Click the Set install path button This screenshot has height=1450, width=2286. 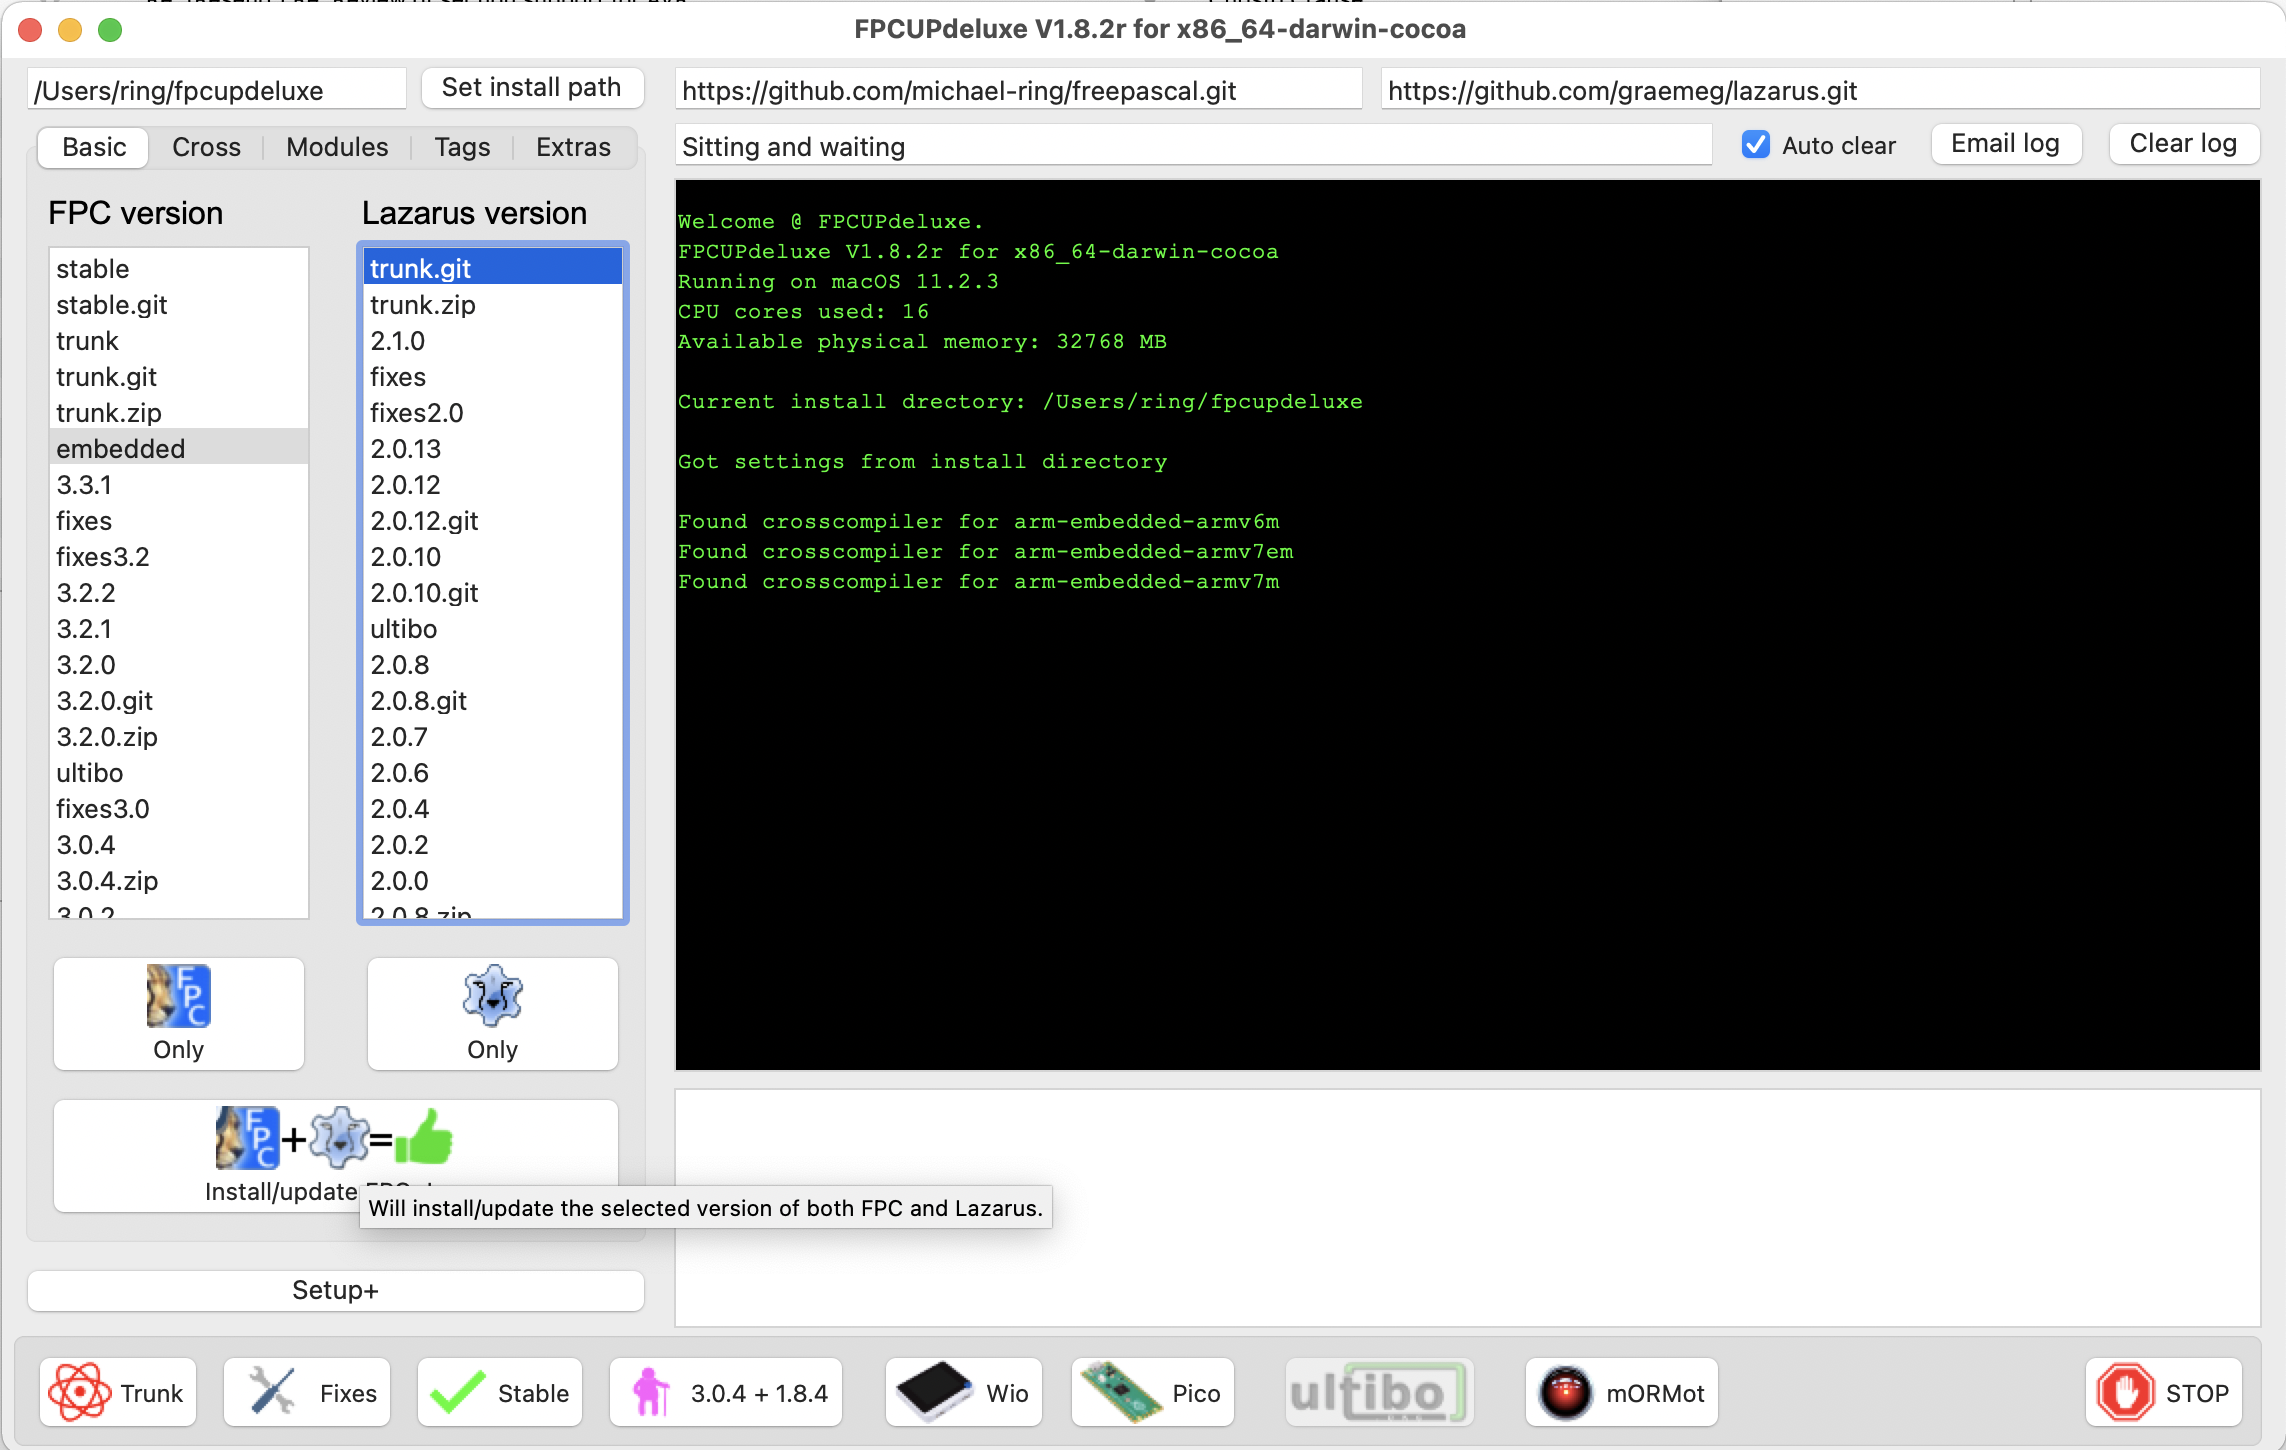[x=532, y=88]
